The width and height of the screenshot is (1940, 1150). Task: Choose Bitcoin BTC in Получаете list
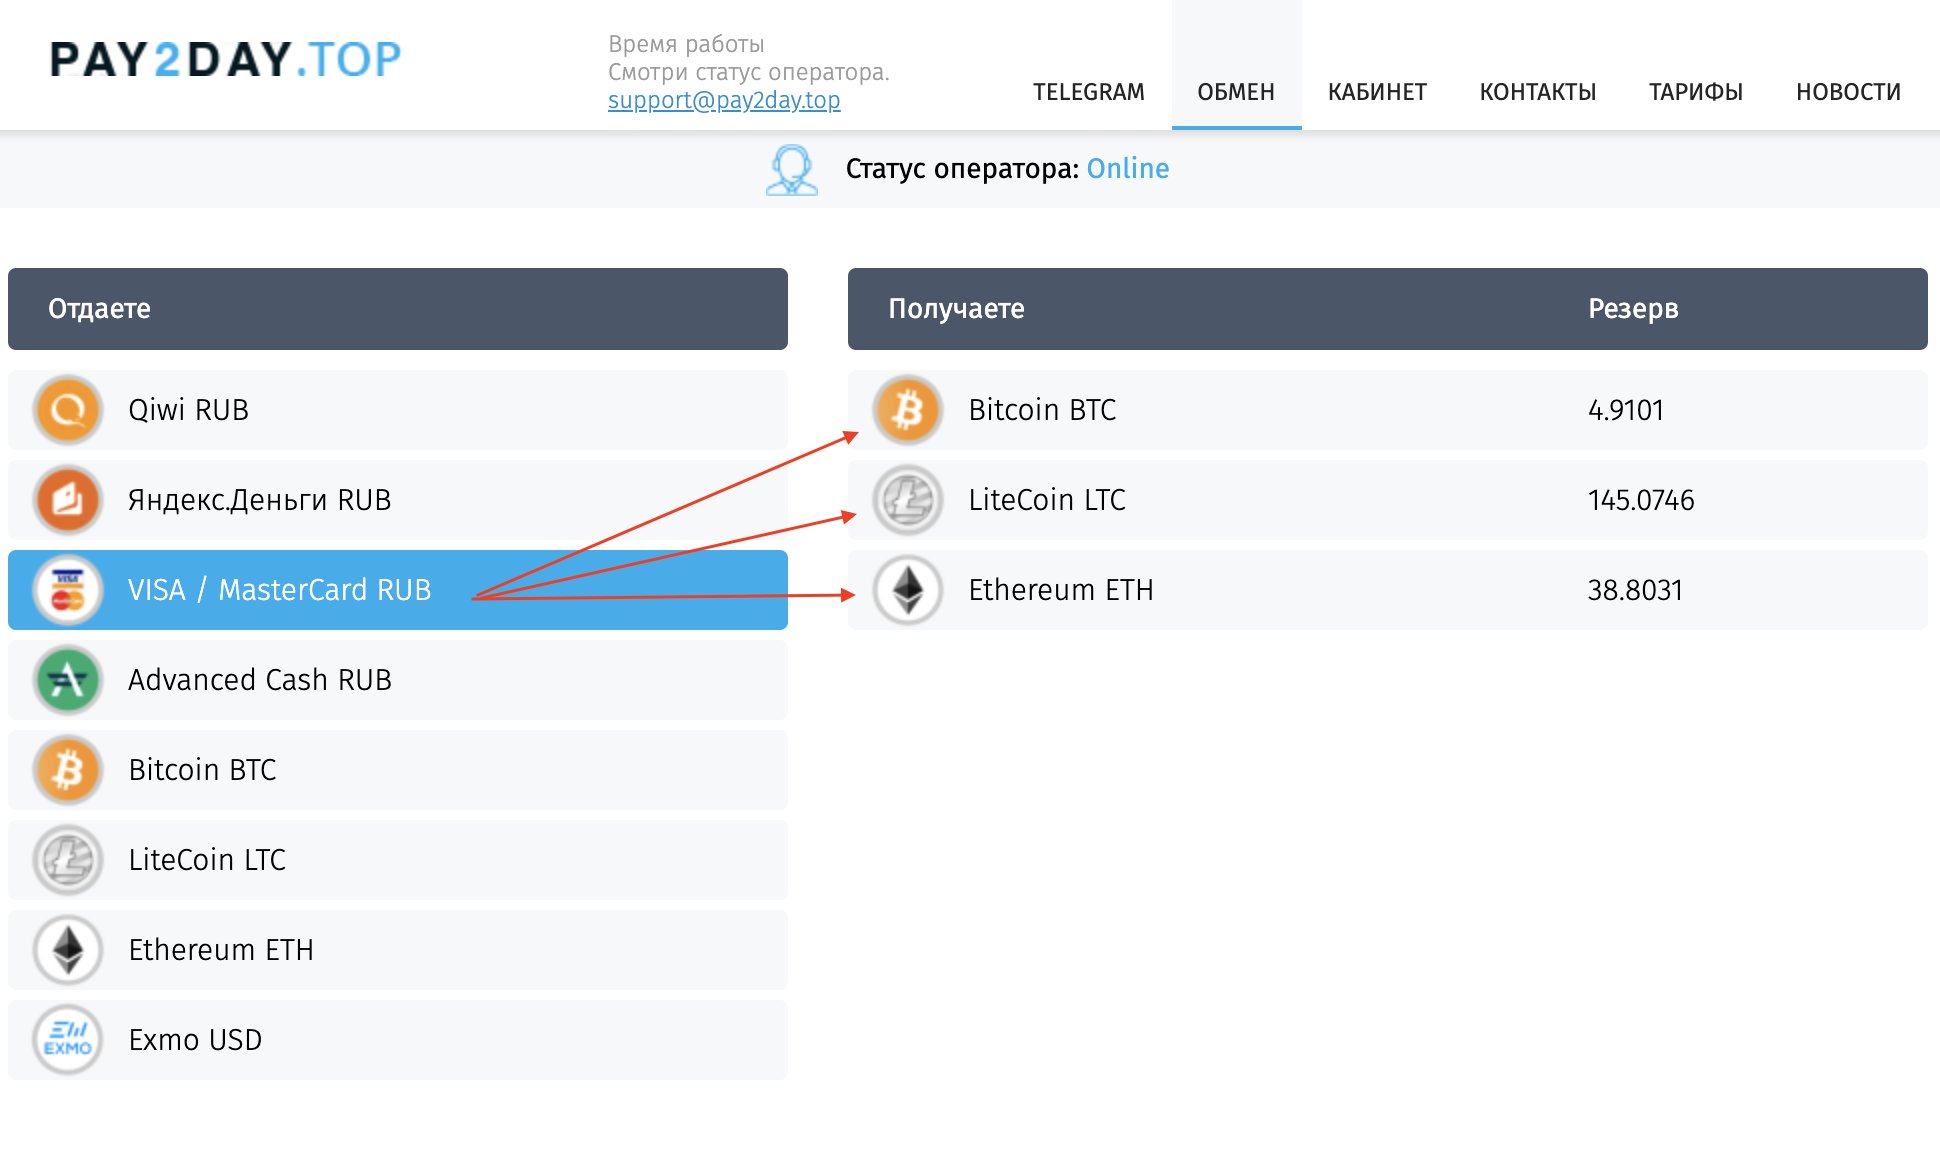[x=1388, y=410]
